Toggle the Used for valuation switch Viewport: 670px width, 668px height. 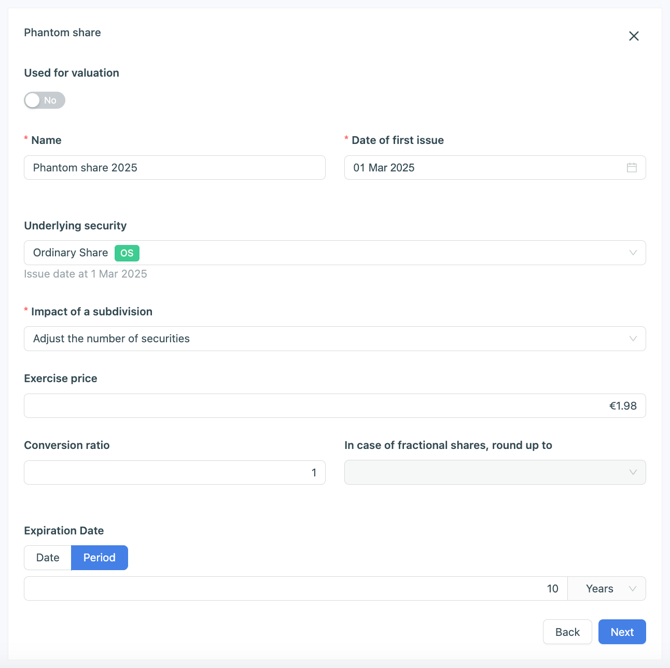[x=44, y=100]
